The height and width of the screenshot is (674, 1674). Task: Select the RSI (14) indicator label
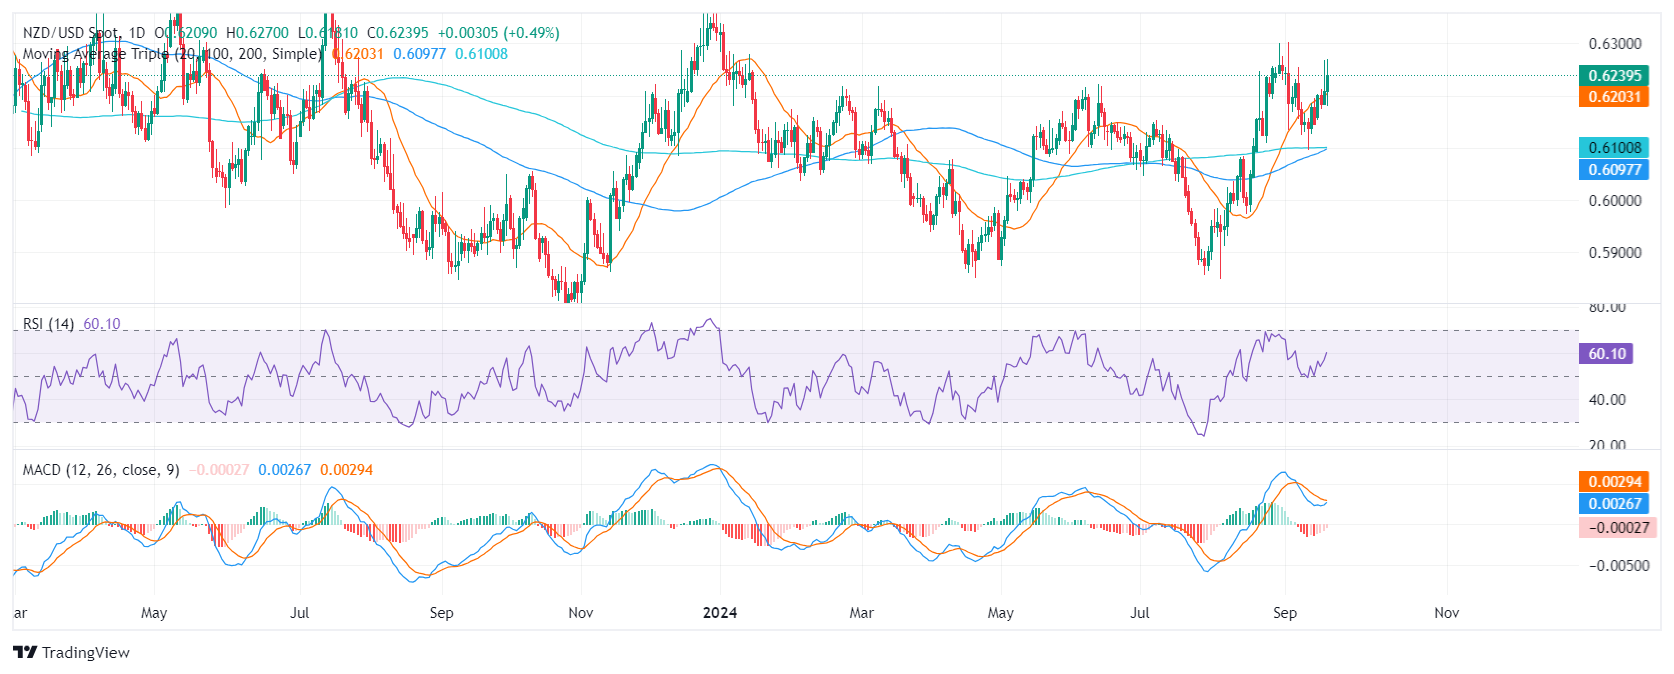click(x=48, y=324)
